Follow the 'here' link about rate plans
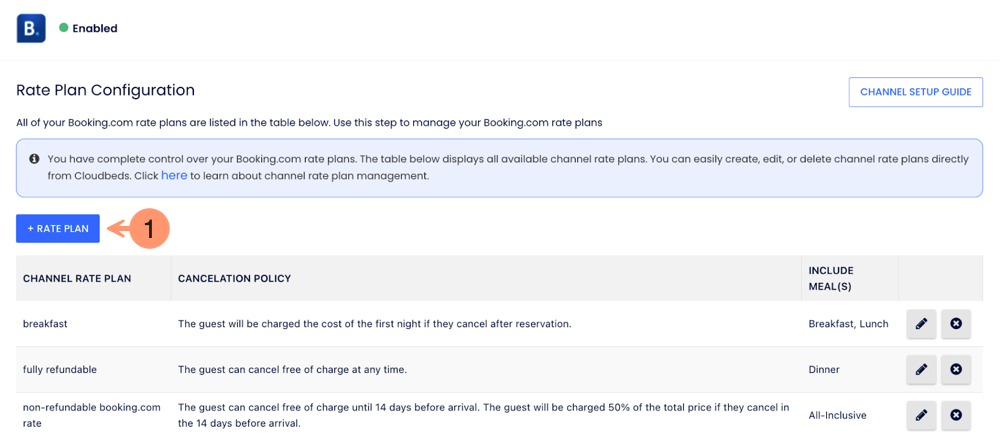The image size is (1000, 443). (174, 176)
